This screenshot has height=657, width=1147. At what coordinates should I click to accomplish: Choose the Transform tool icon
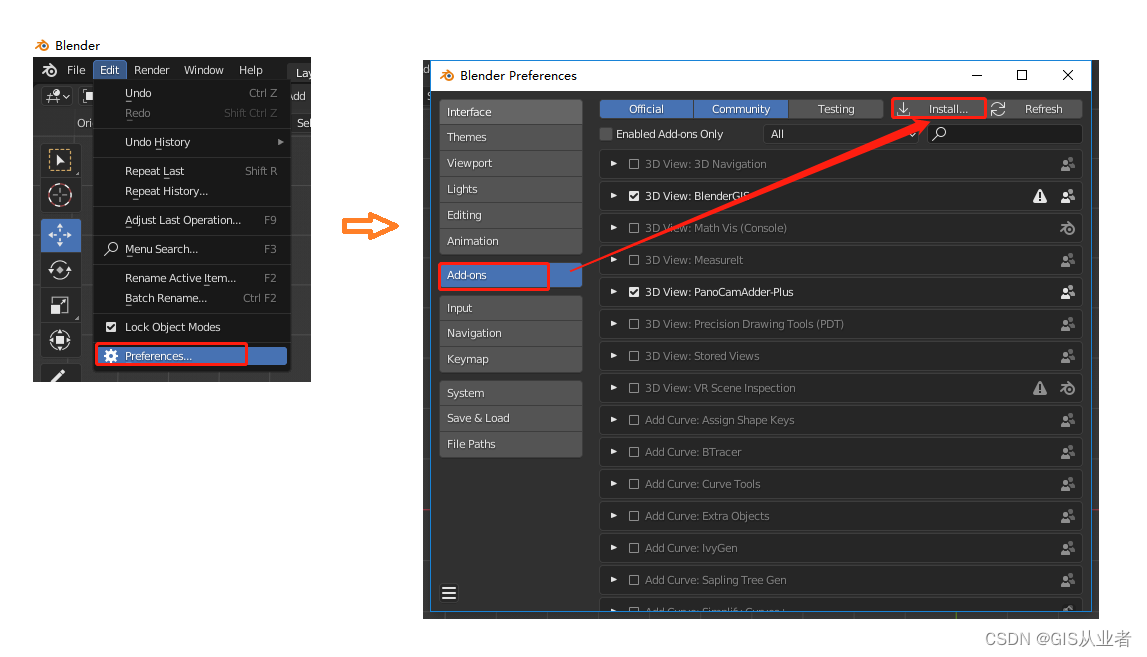pos(60,339)
